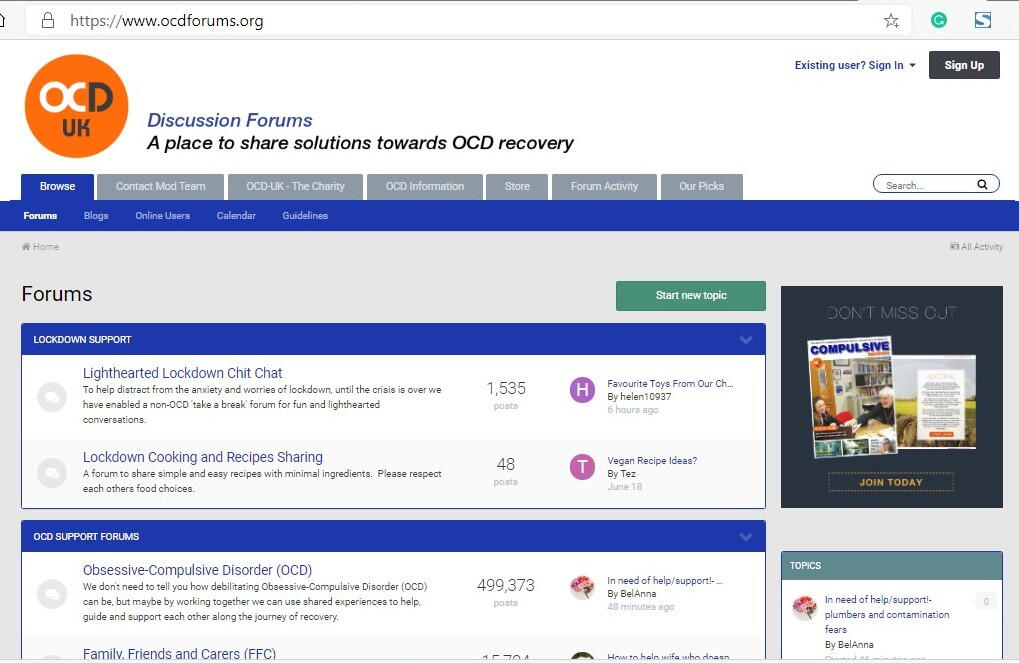Select Calendar in the sub-navigation menu

click(x=236, y=215)
